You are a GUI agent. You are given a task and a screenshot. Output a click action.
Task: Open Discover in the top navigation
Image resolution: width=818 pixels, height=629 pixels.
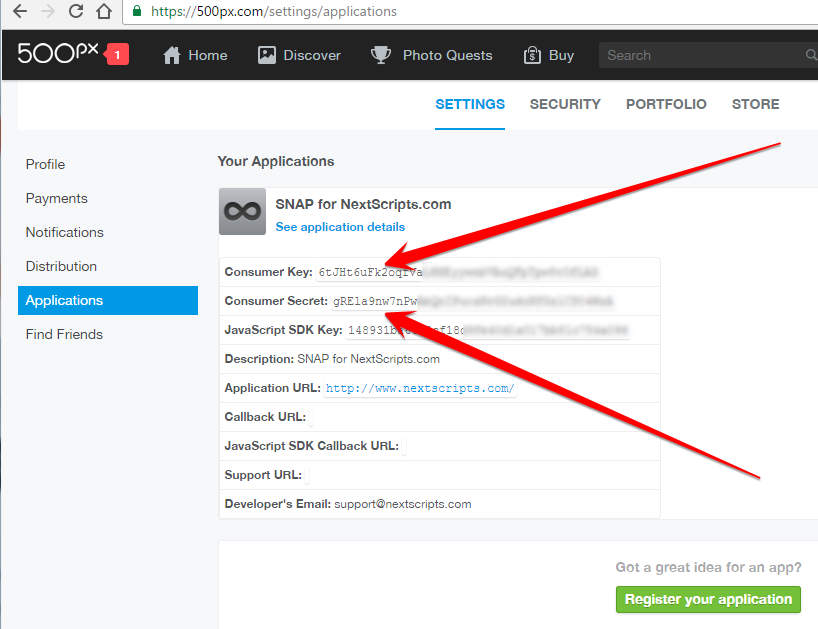click(312, 55)
